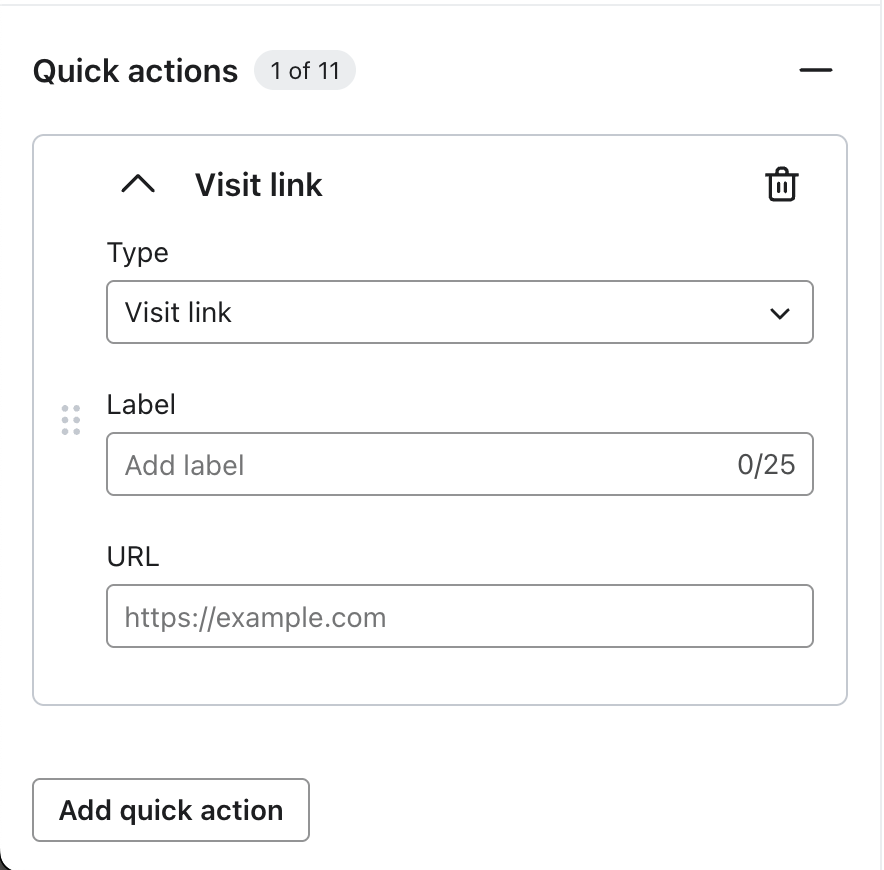
Task: Select the 'Visit link' value in Type box
Action: coord(178,313)
